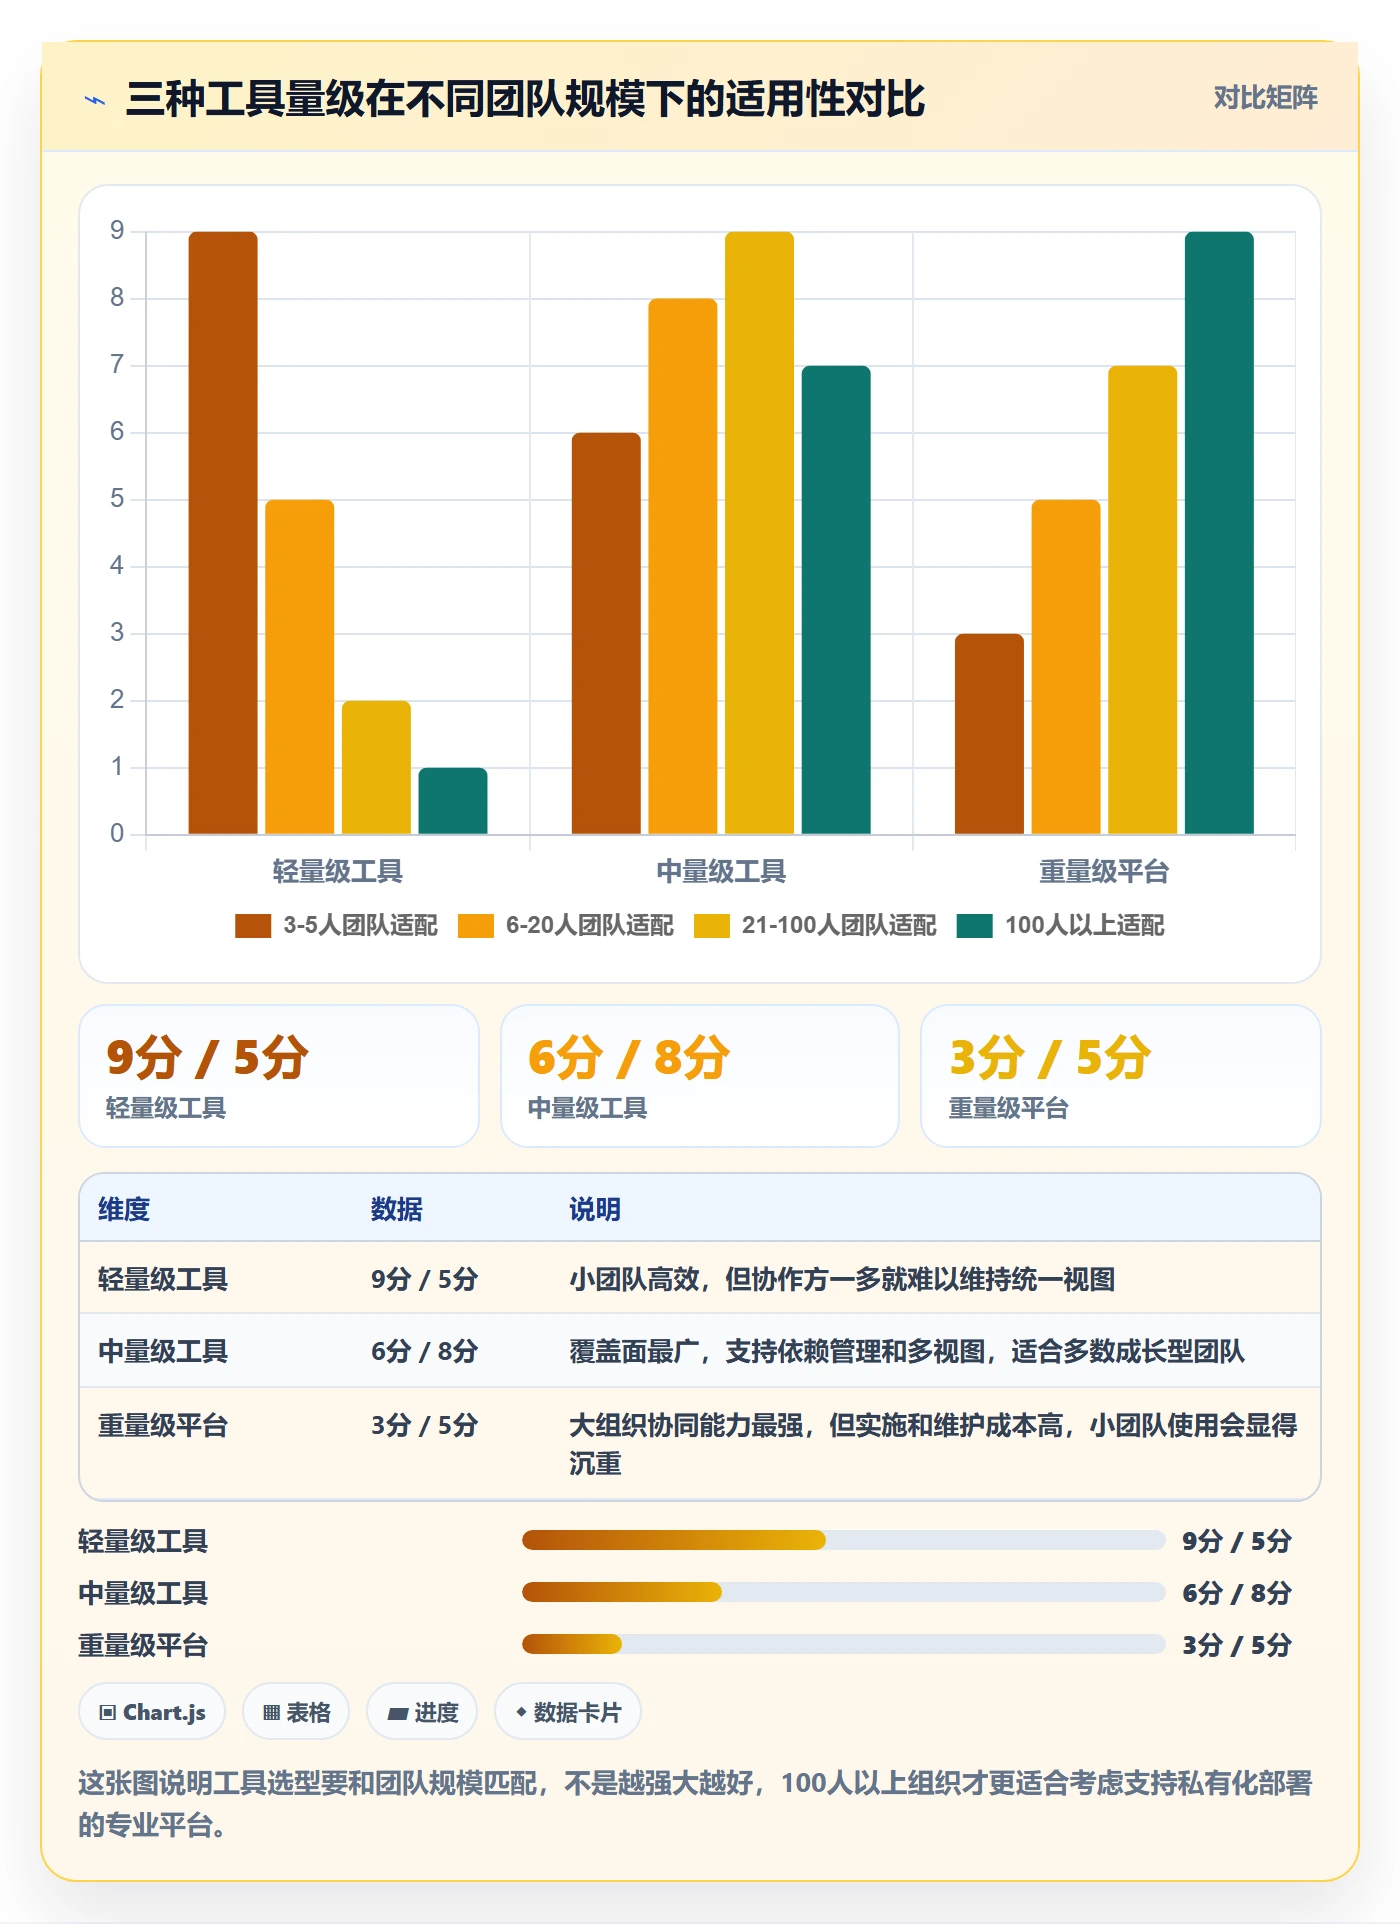Image resolution: width=1400 pixels, height=1924 pixels.
Task: Click the 中量级工具 progress bar
Action: 843,1592
